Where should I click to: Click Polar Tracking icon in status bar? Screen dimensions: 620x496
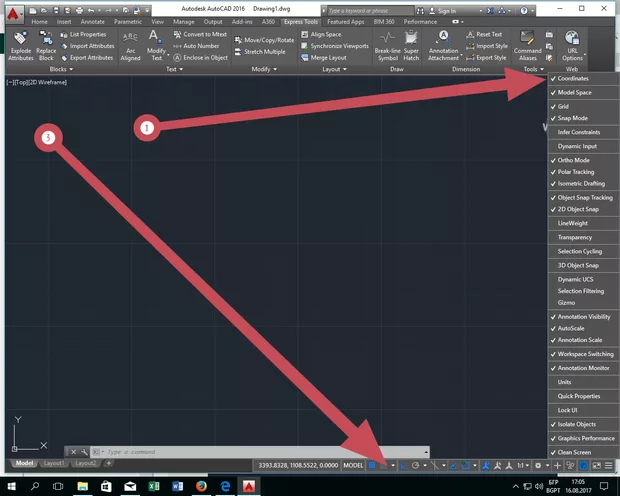point(415,466)
